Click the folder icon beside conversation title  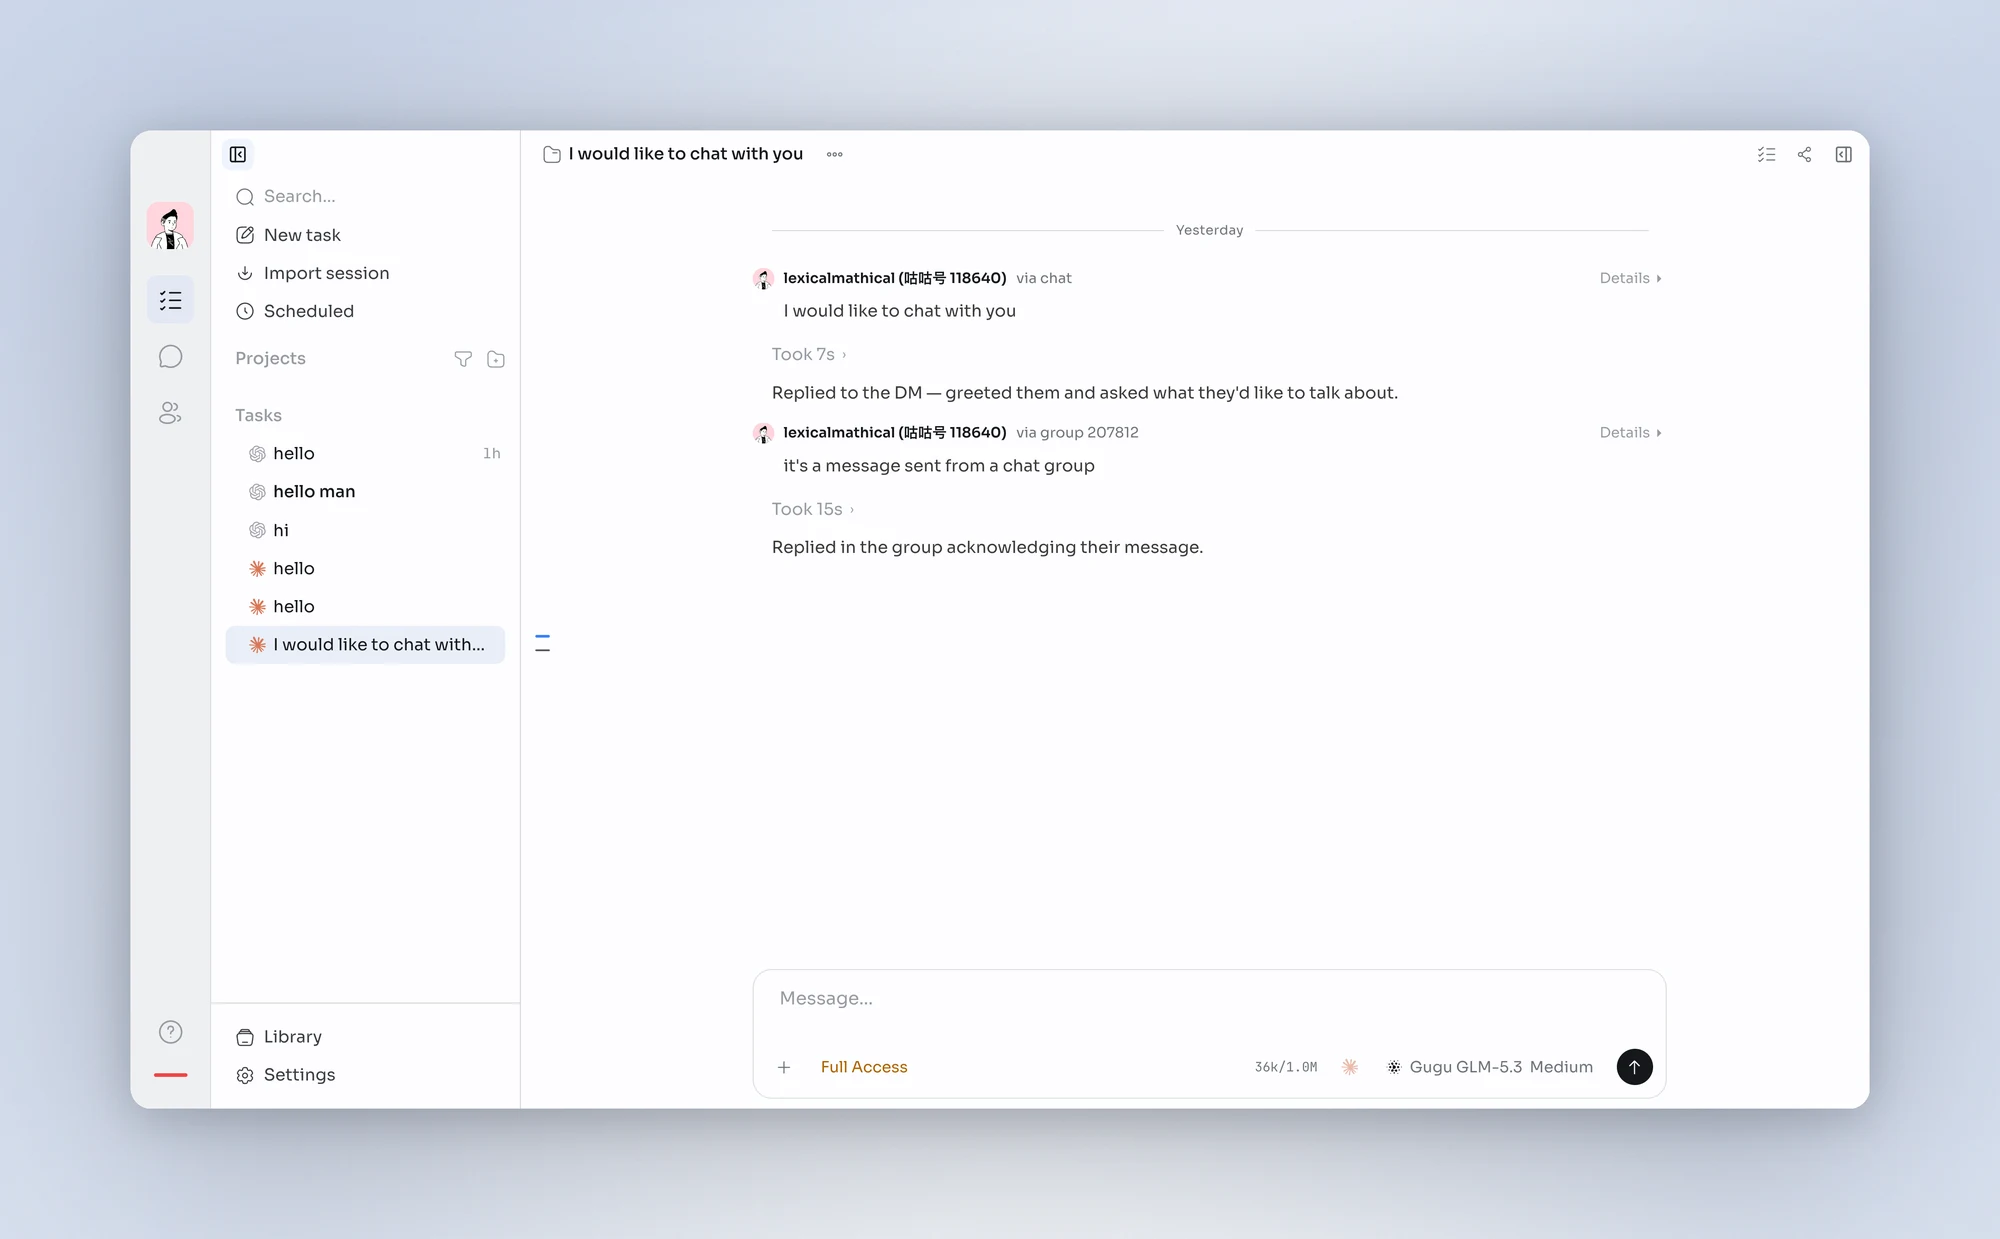coord(552,154)
